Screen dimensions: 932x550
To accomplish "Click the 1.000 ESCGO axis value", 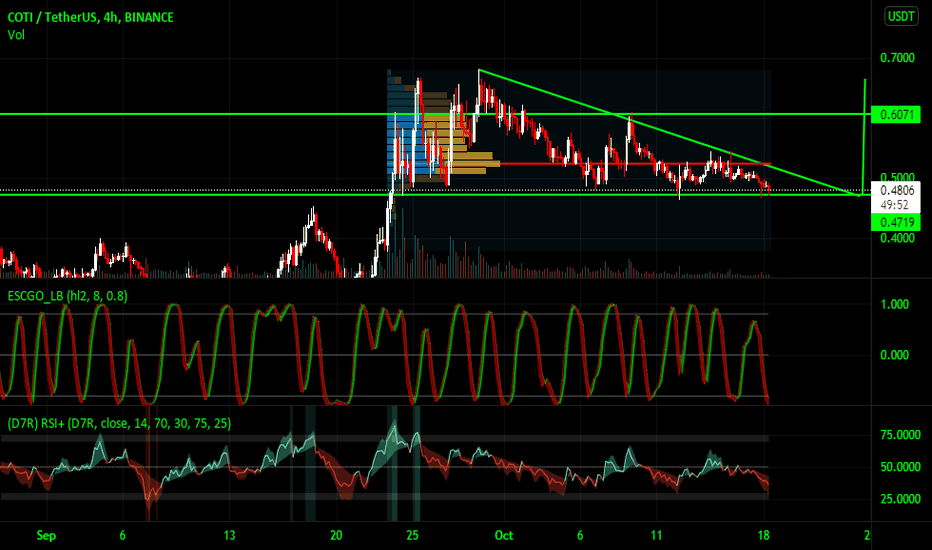I will pyautogui.click(x=894, y=304).
